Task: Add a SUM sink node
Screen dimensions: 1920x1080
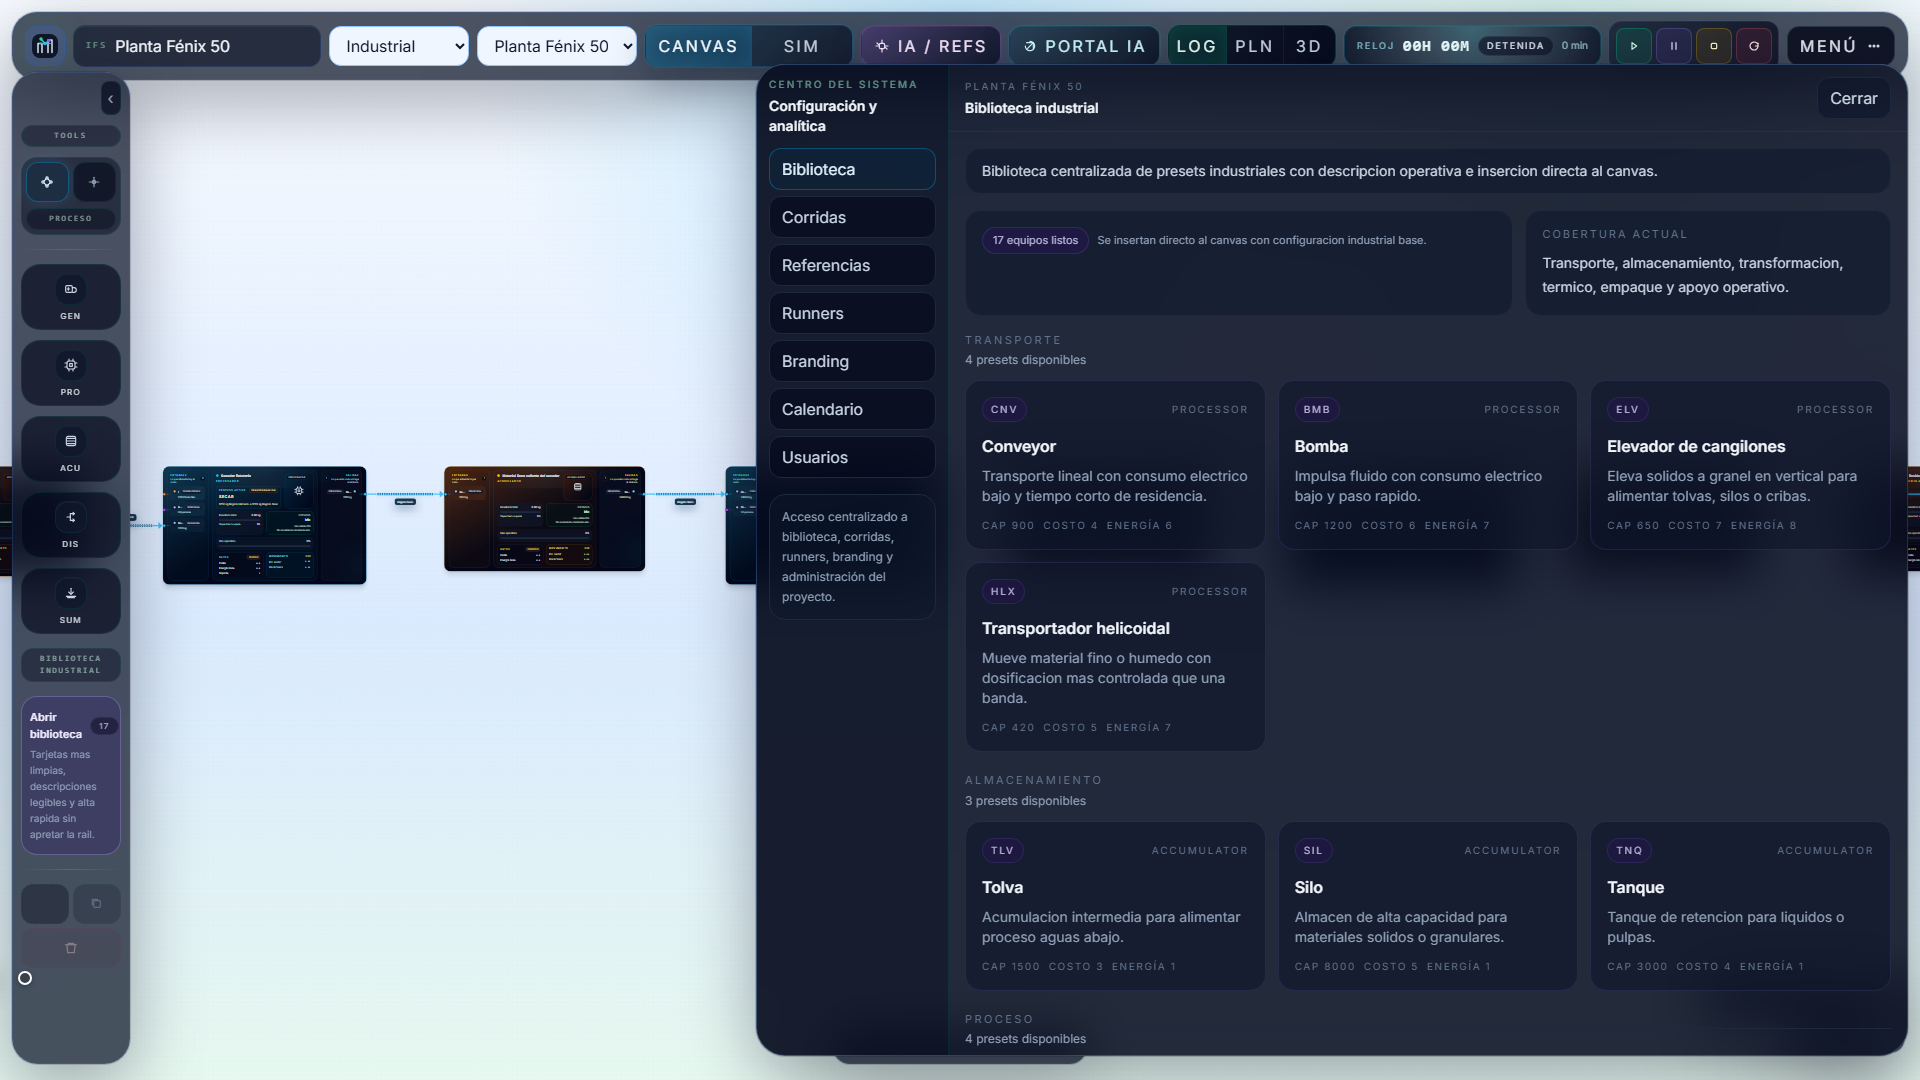Action: coord(70,601)
